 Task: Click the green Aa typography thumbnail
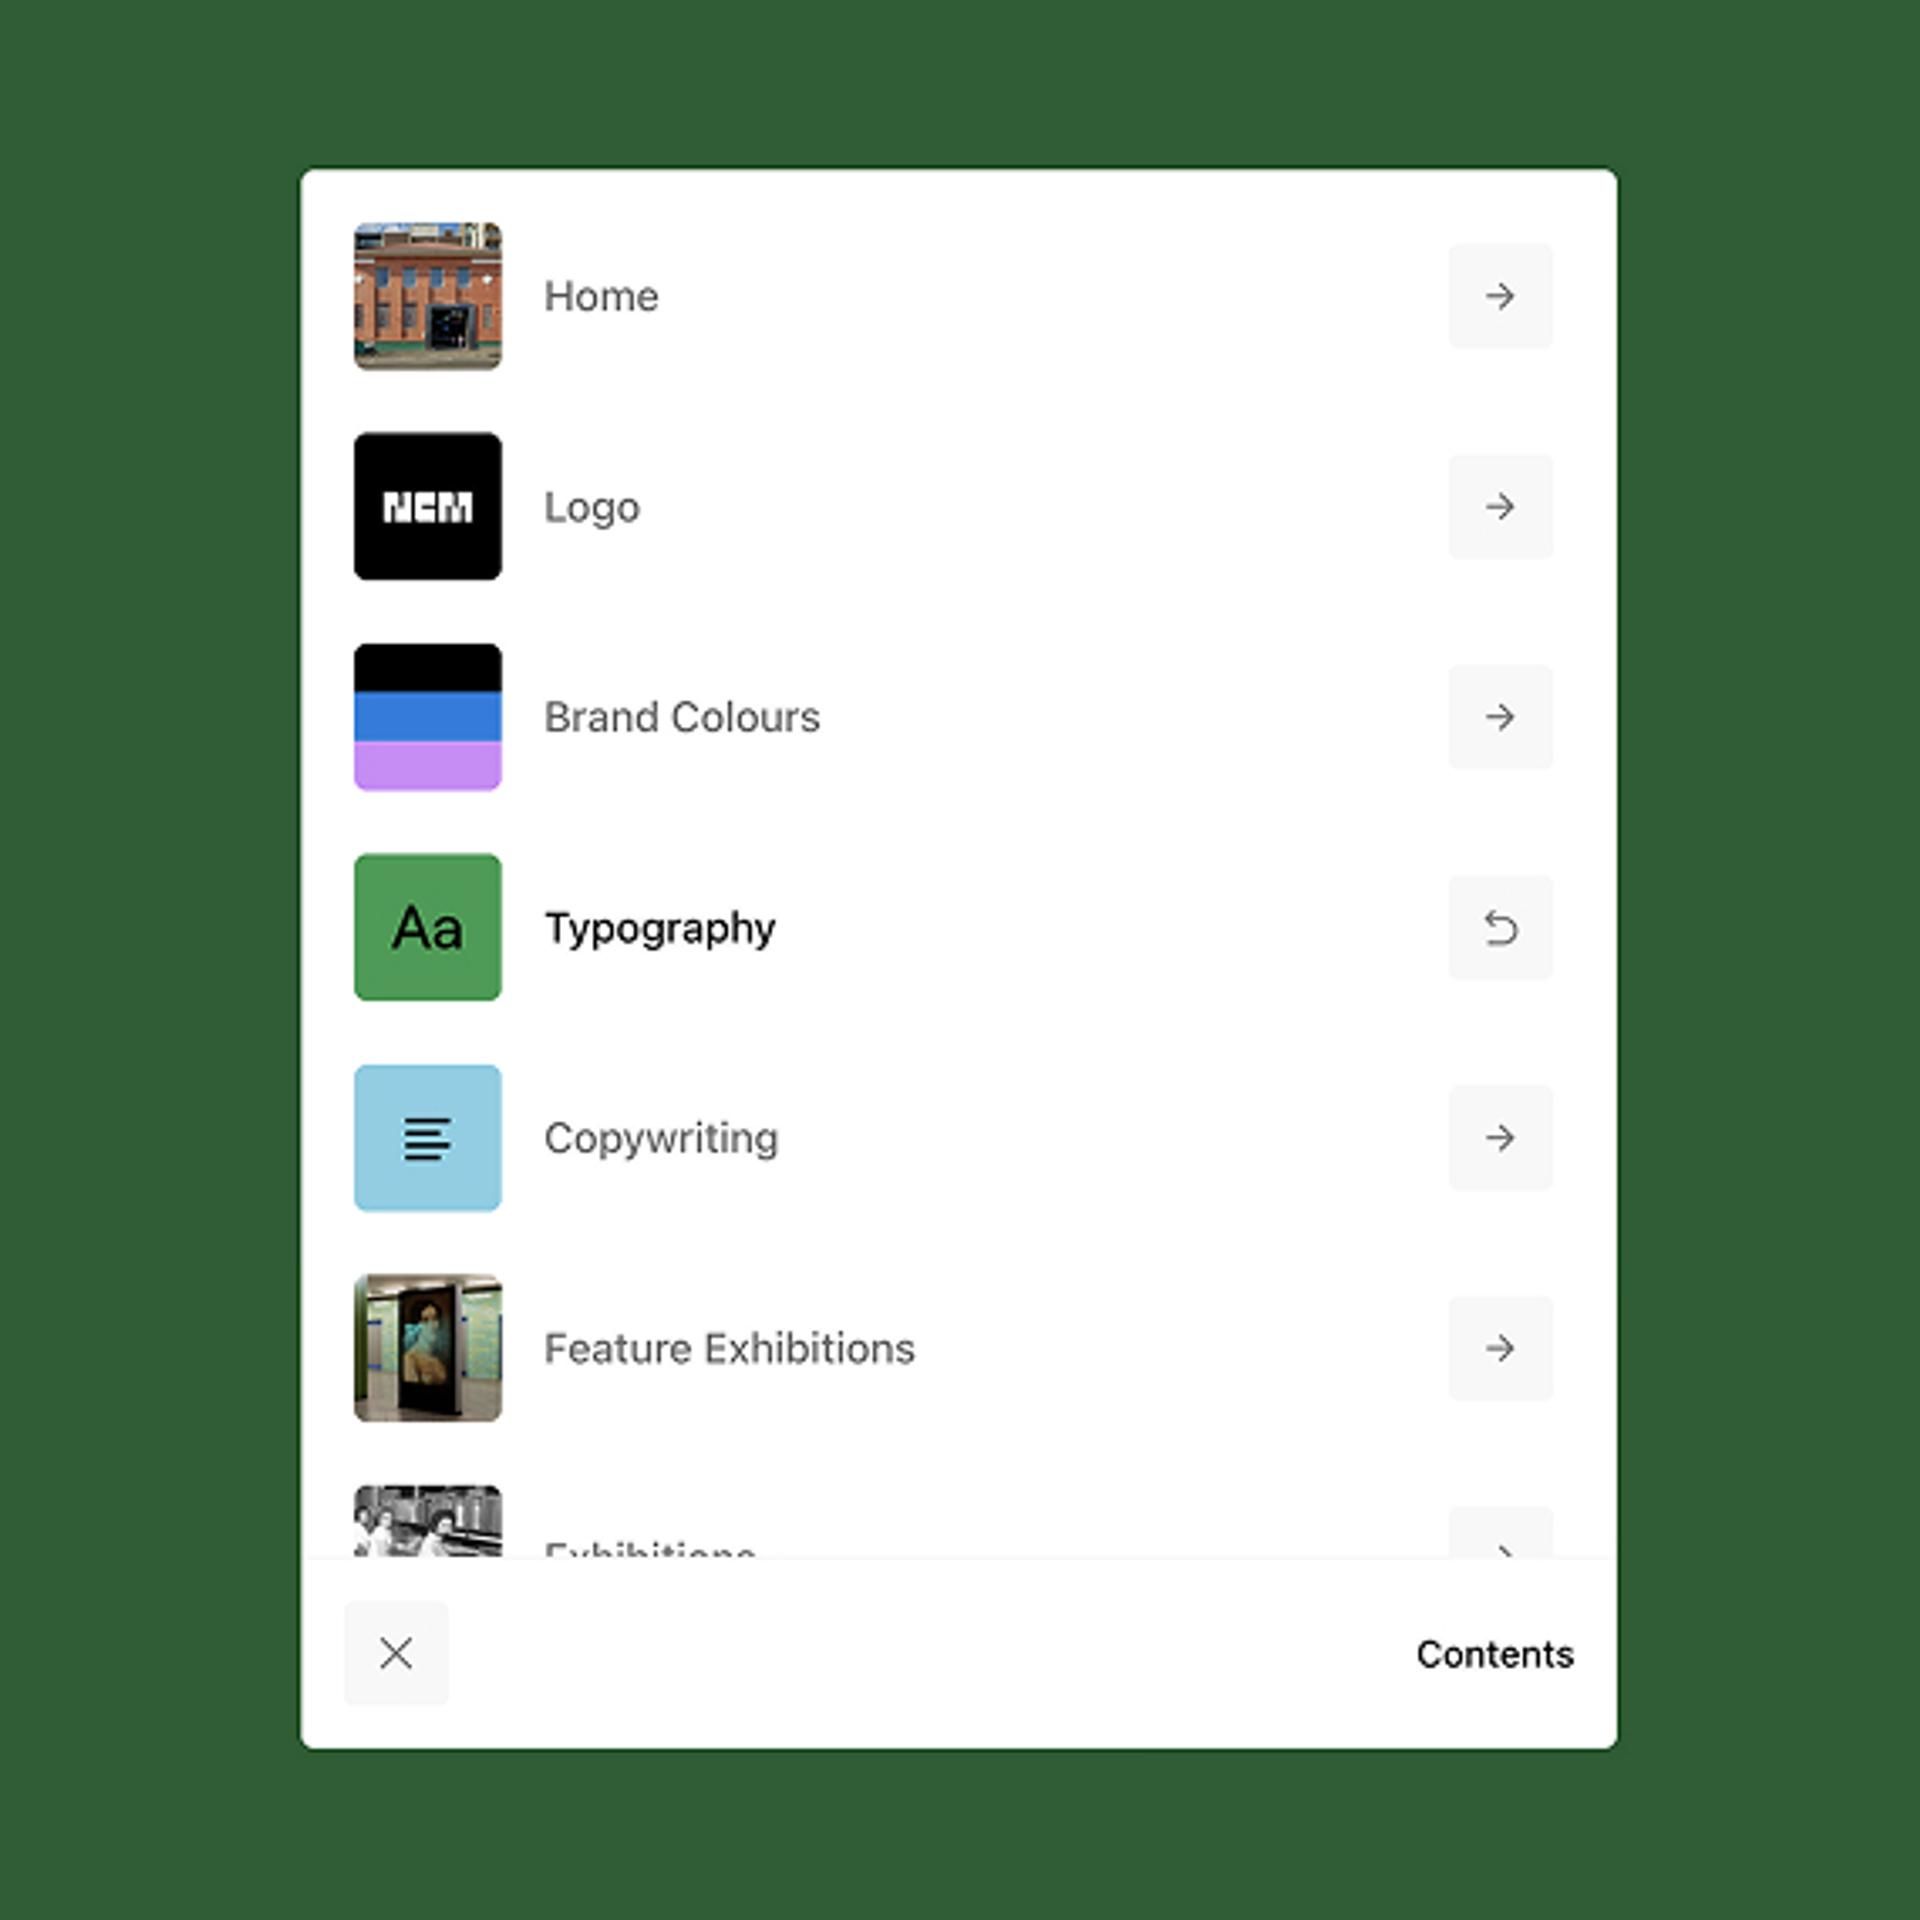(x=428, y=927)
